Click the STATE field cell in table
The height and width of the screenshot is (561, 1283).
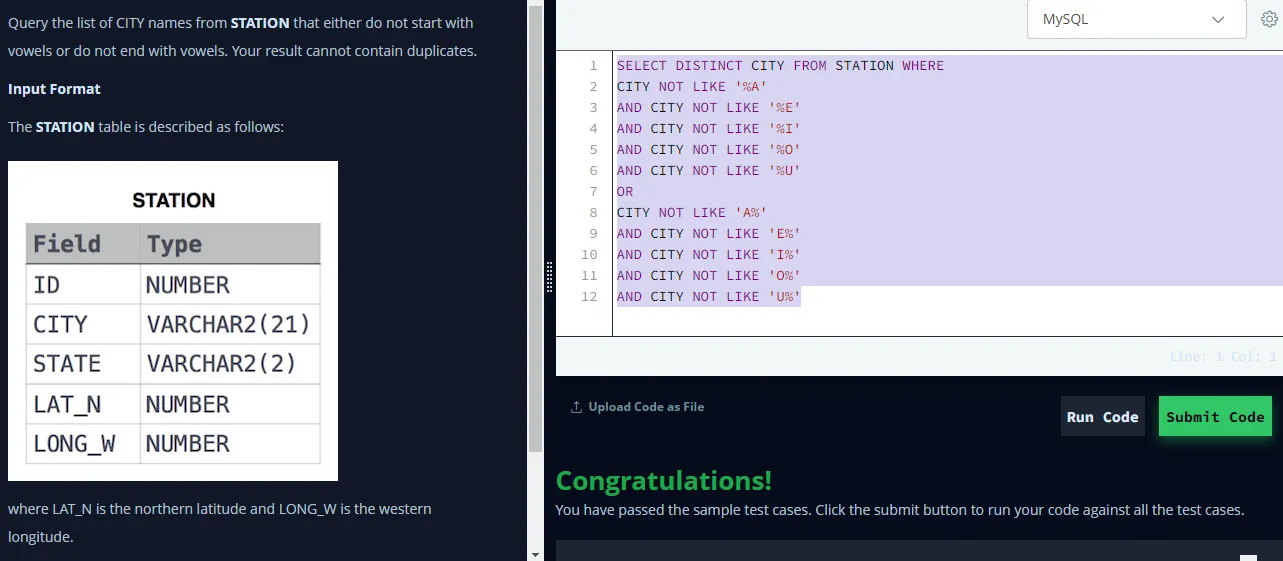coord(83,364)
